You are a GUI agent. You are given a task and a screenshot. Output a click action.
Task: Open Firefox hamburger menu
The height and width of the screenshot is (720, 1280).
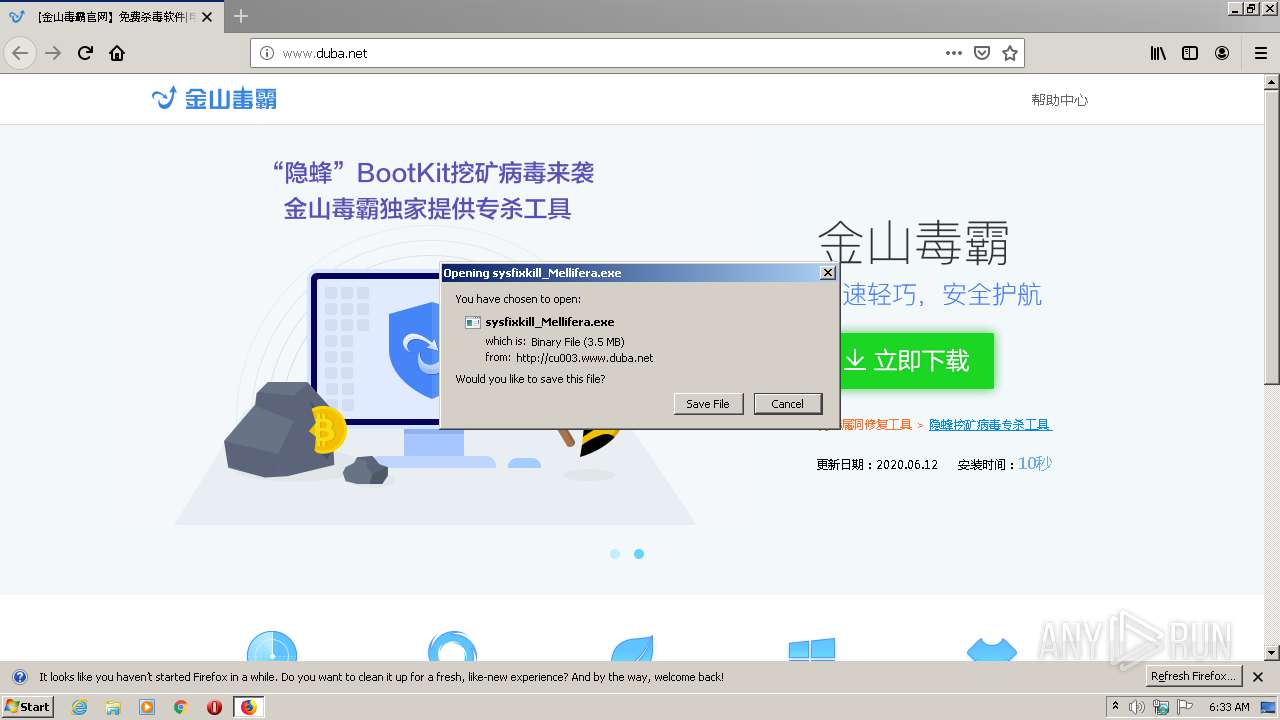click(1260, 53)
